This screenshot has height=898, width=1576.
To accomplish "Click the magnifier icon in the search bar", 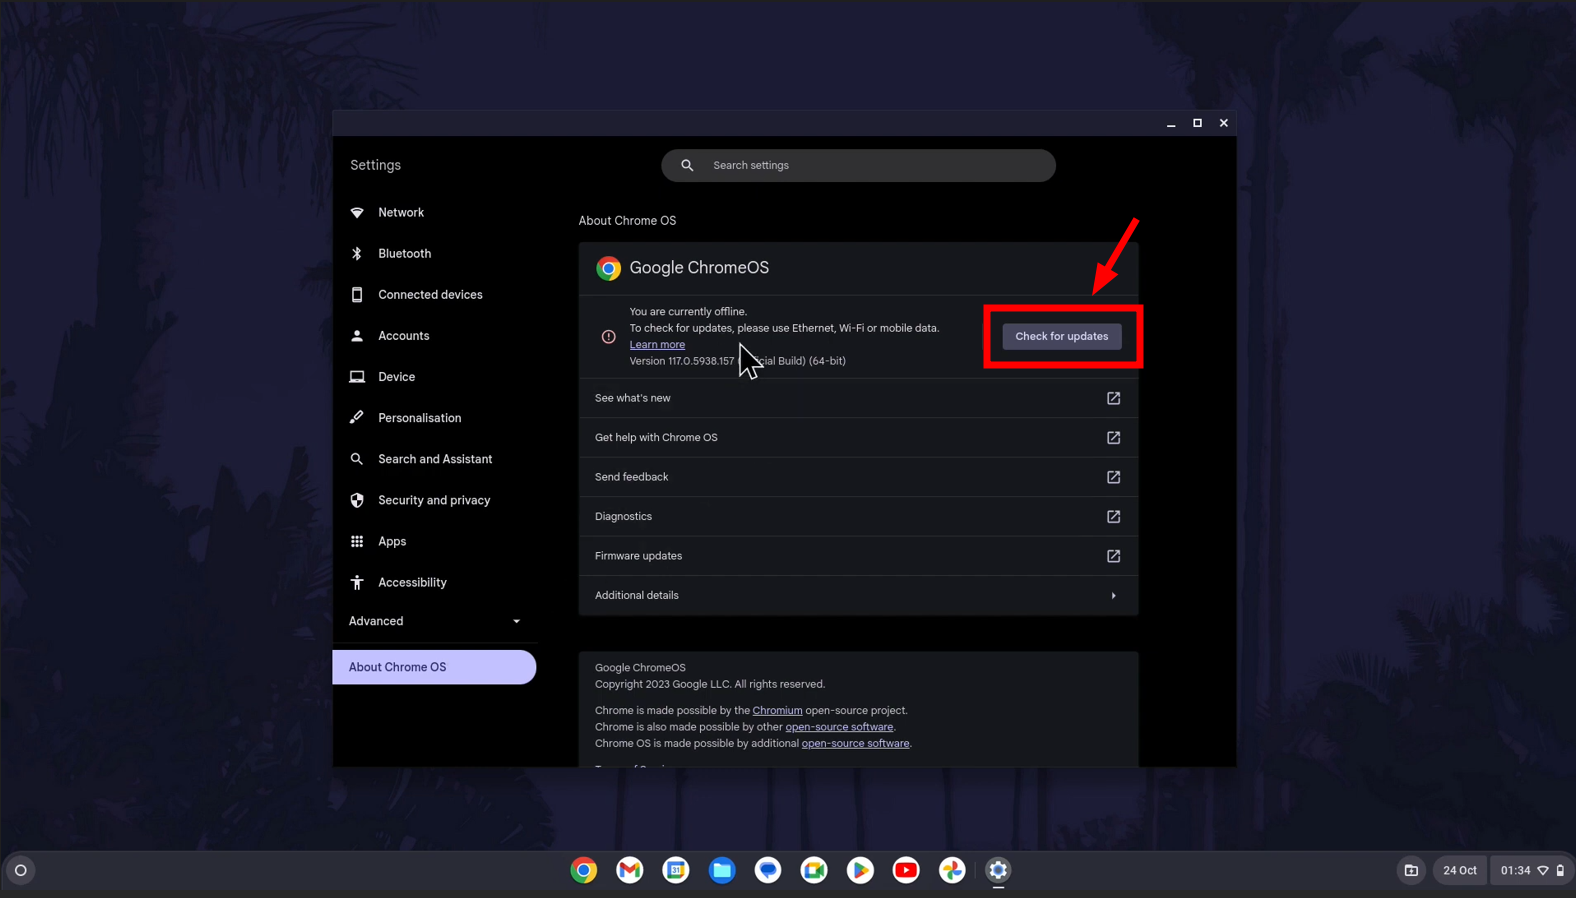I will pyautogui.click(x=687, y=166).
